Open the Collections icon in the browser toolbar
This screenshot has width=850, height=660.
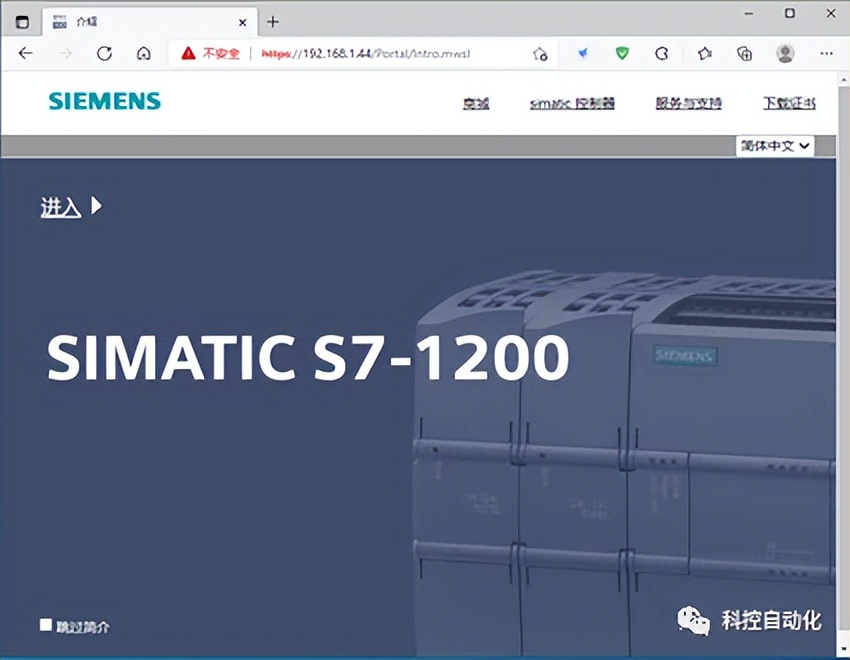point(744,53)
